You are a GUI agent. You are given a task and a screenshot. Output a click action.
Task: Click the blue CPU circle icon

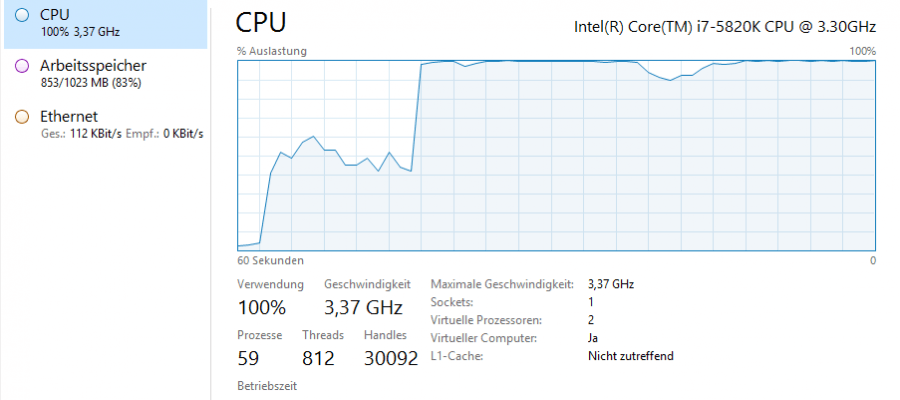pos(22,17)
